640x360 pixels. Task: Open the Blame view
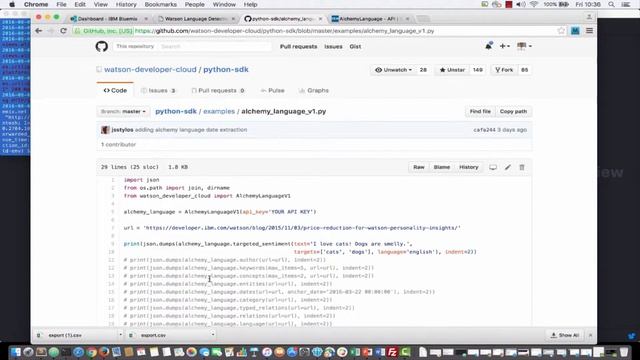(442, 167)
